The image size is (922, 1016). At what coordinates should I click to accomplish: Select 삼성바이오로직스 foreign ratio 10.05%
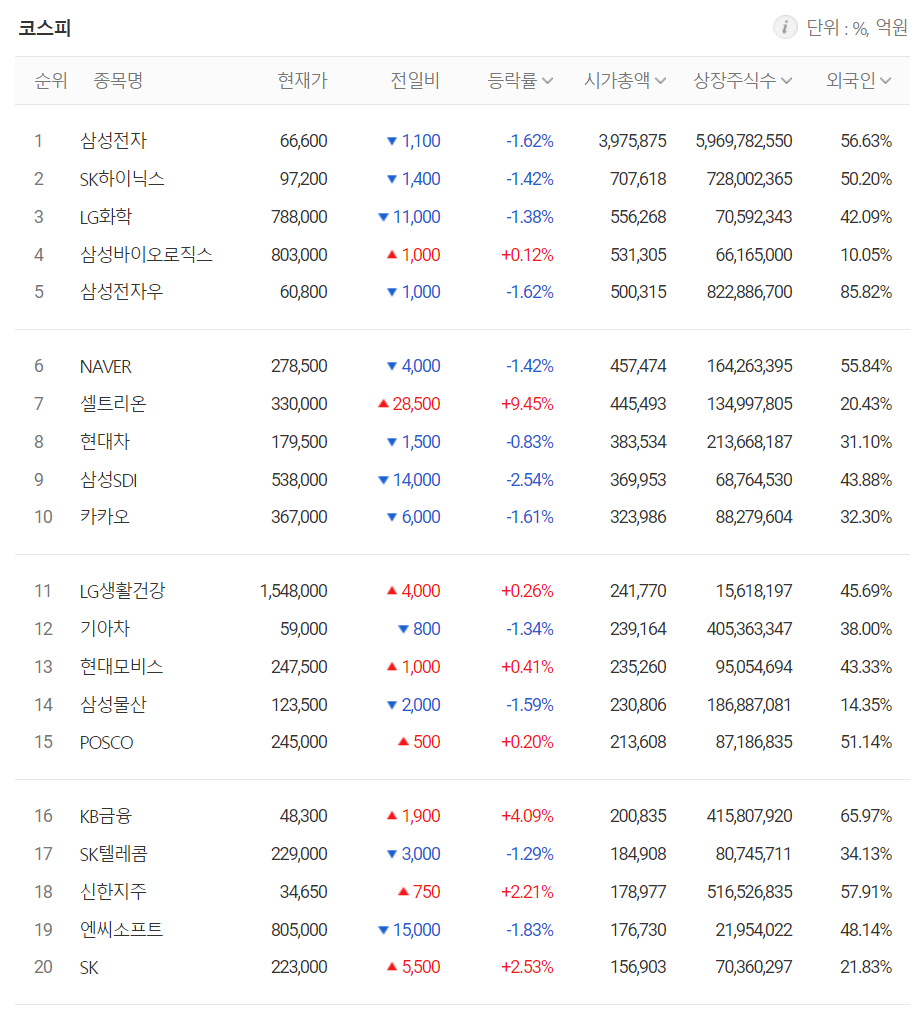click(866, 255)
